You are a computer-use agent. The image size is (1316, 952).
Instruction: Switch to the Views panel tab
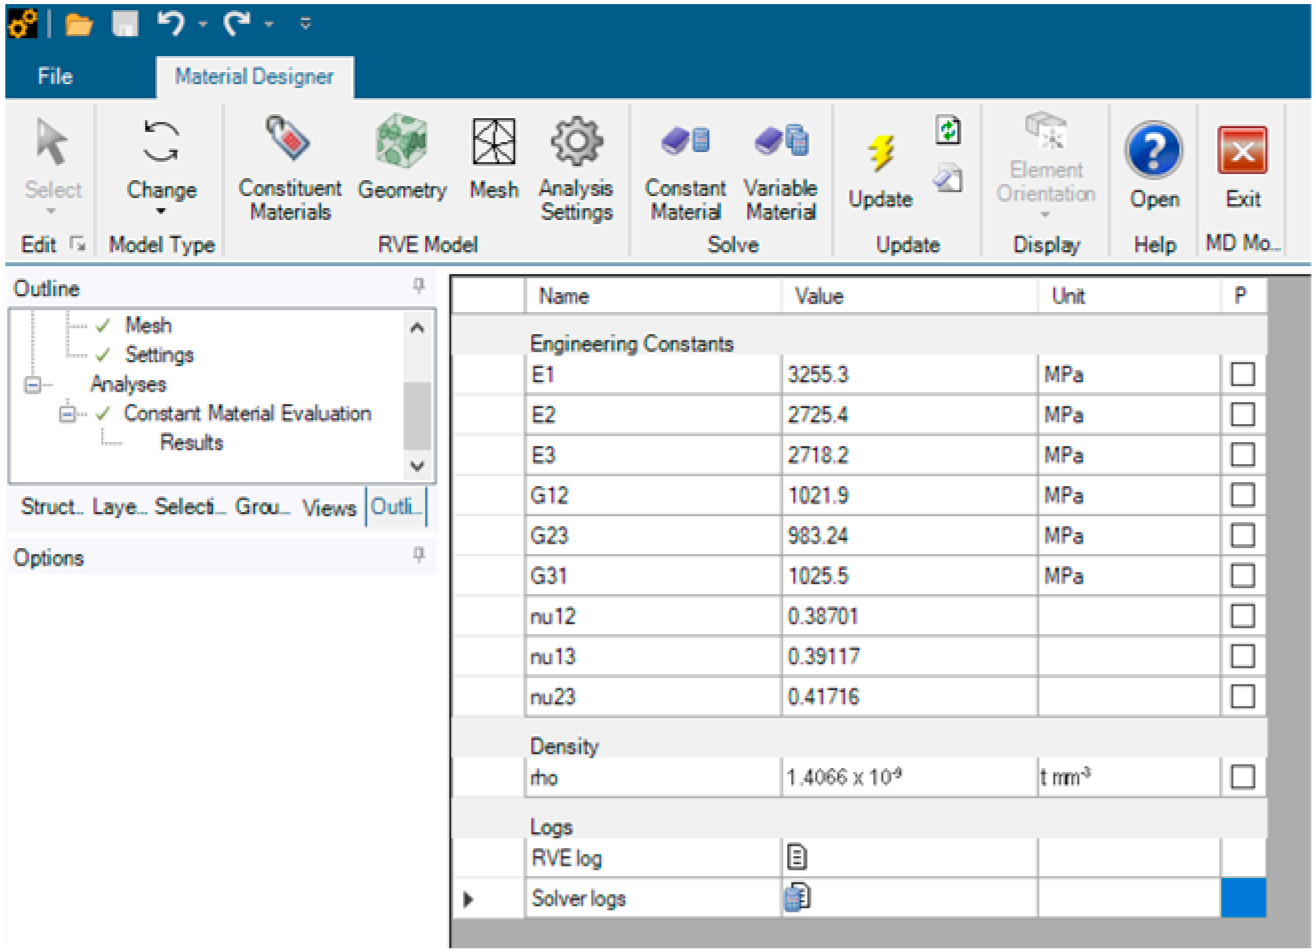click(329, 508)
